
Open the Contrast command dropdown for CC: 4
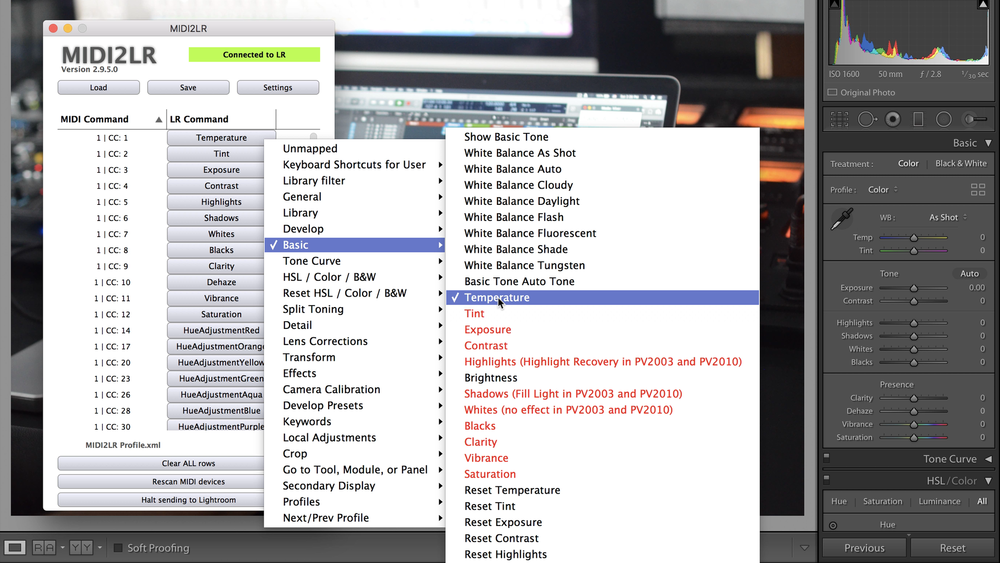coord(216,186)
